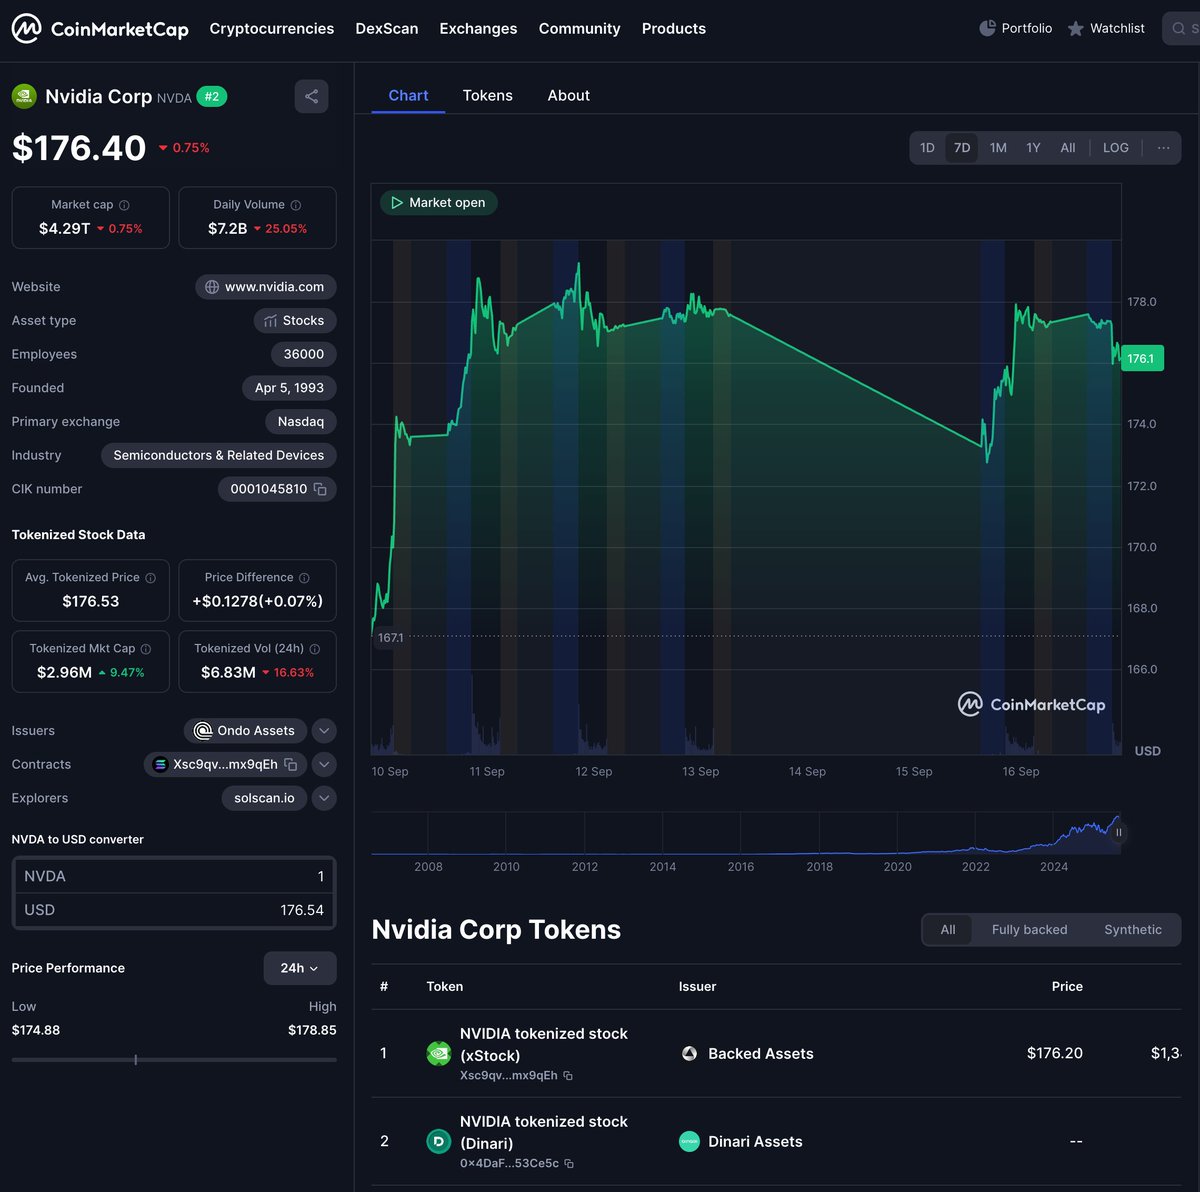Click the #2 rank badge
The width and height of the screenshot is (1200, 1192).
click(x=212, y=97)
